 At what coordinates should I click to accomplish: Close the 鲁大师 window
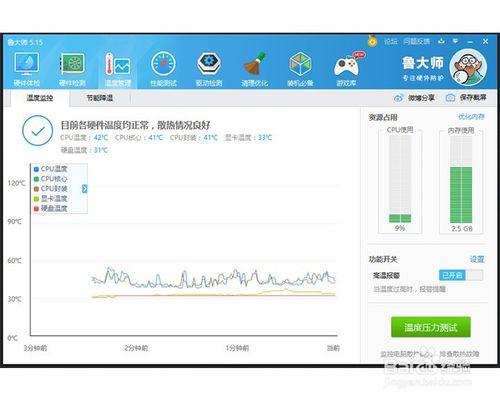pos(486,41)
